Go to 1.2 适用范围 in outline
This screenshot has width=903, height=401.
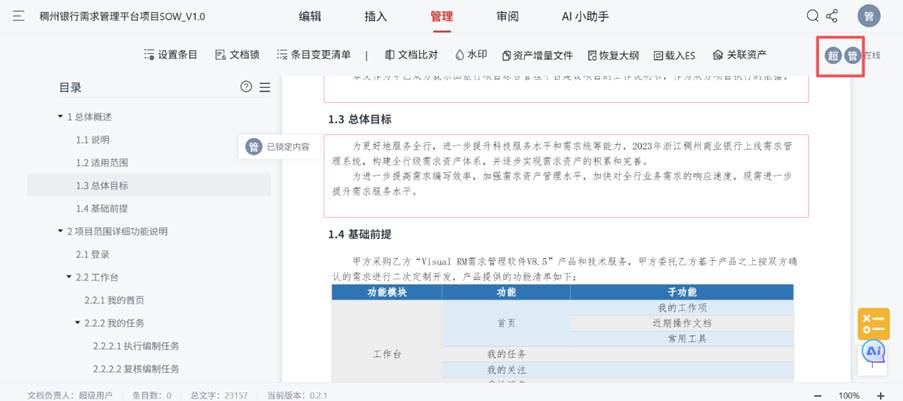point(102,162)
